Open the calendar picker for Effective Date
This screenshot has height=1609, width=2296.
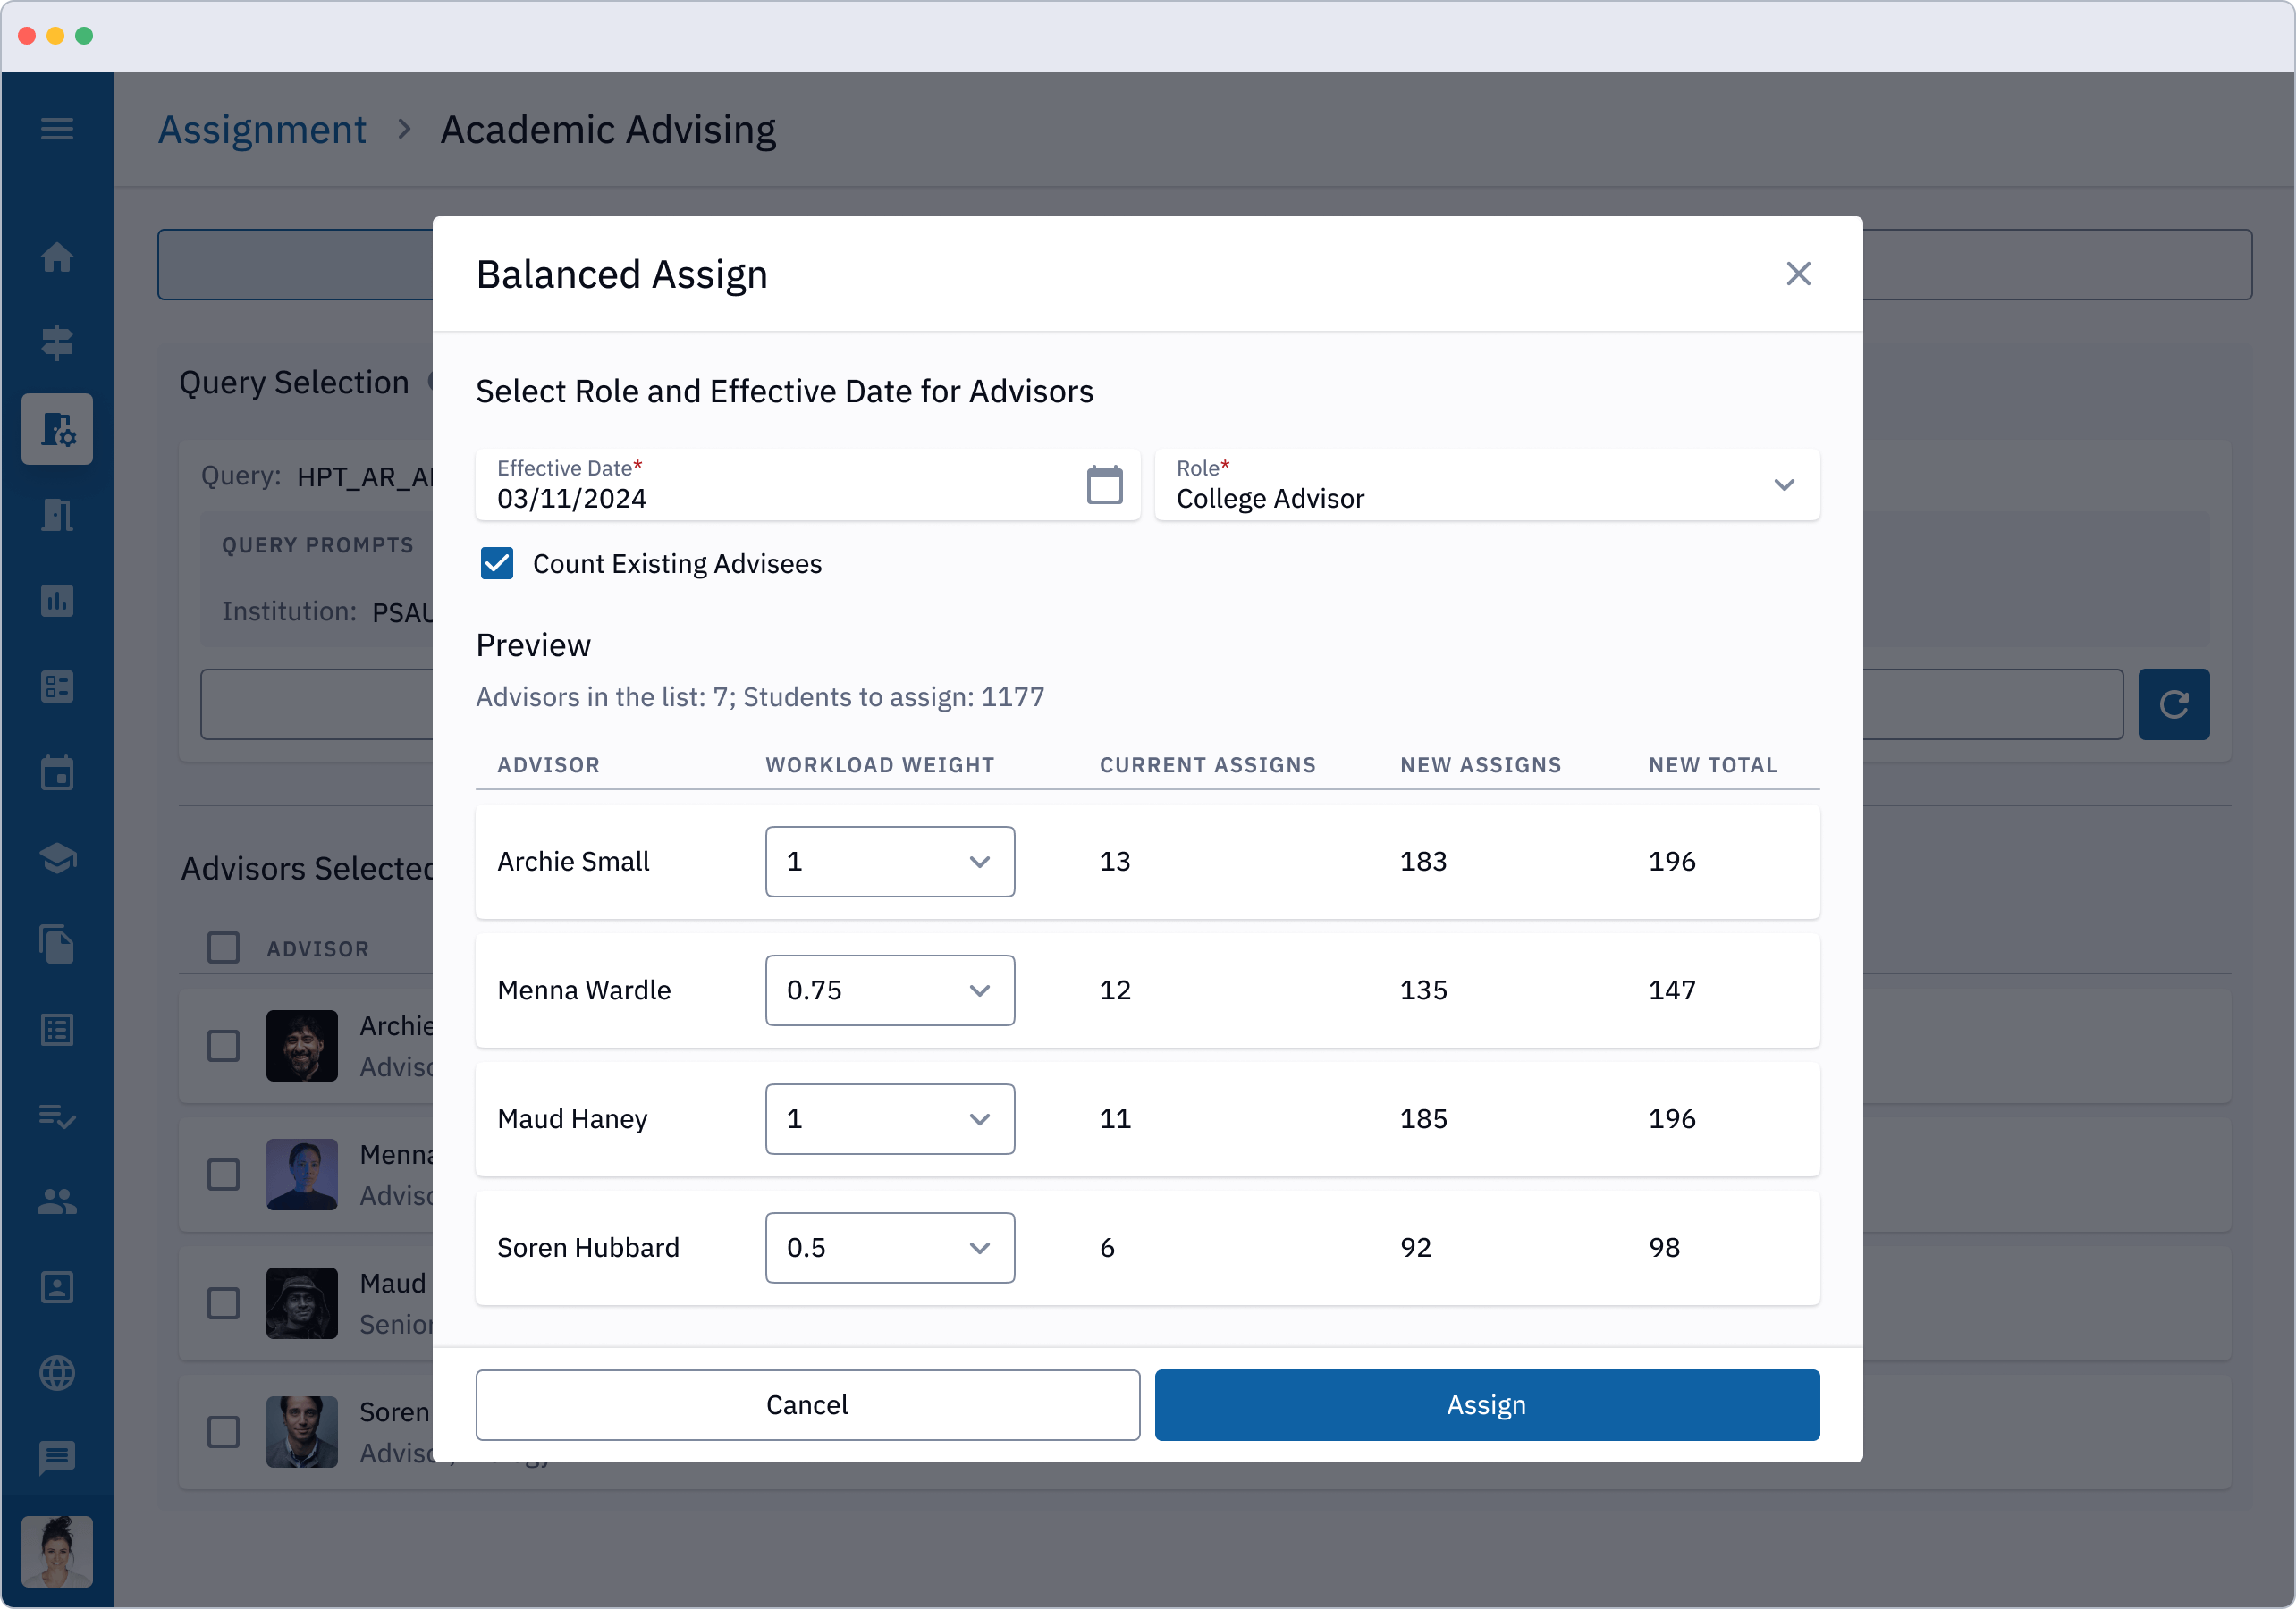point(1104,485)
